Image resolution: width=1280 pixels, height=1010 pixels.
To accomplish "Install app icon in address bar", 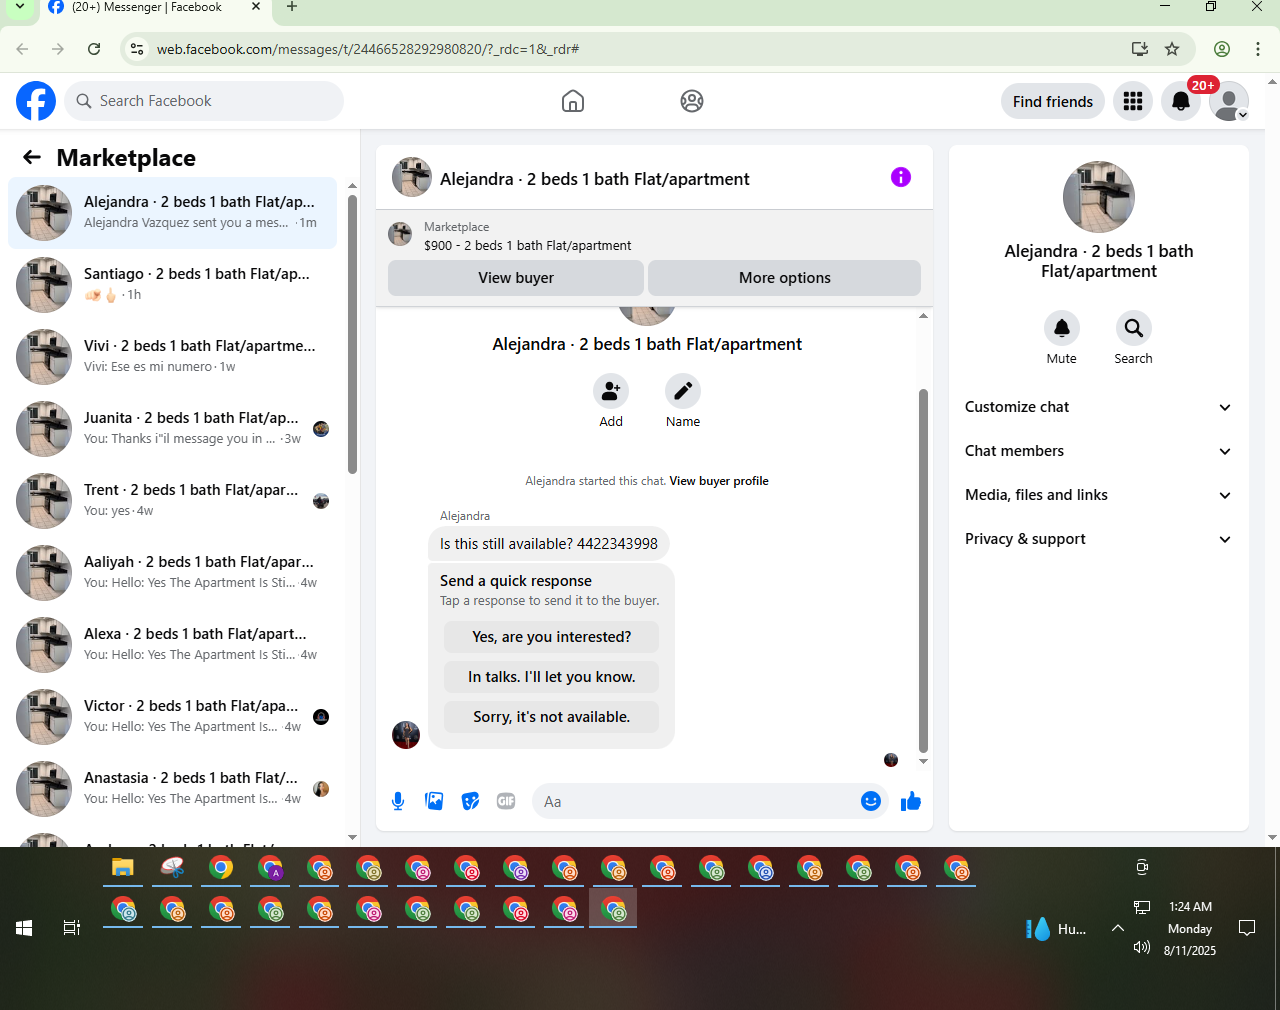I will coord(1139,49).
